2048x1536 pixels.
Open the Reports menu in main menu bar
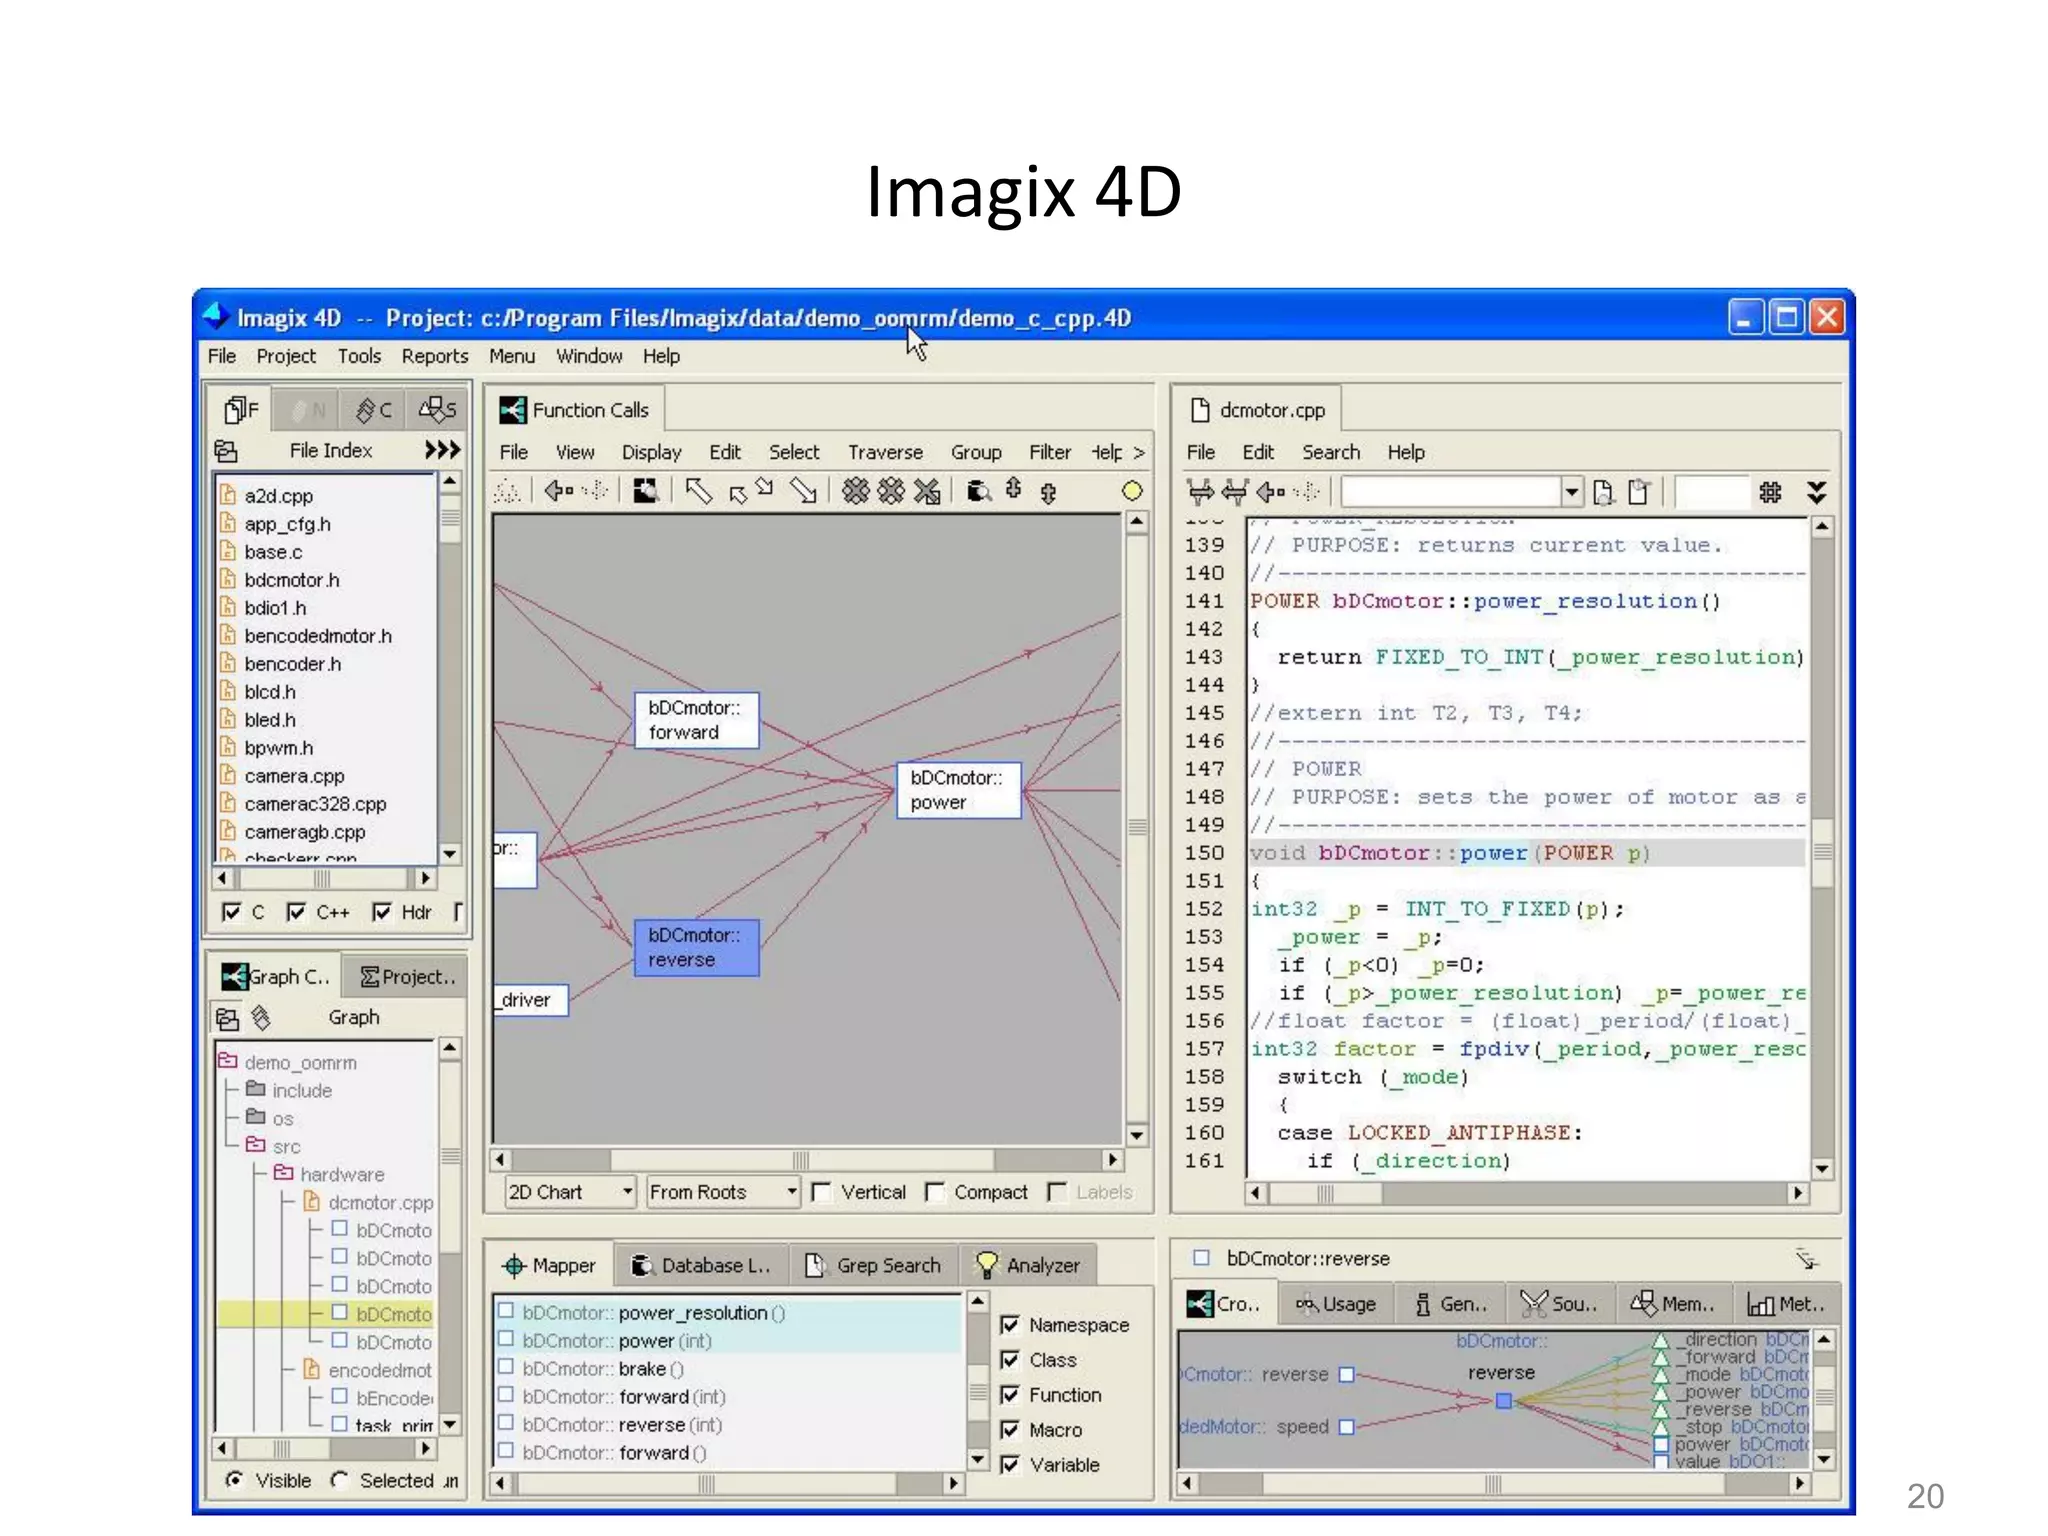point(434,356)
